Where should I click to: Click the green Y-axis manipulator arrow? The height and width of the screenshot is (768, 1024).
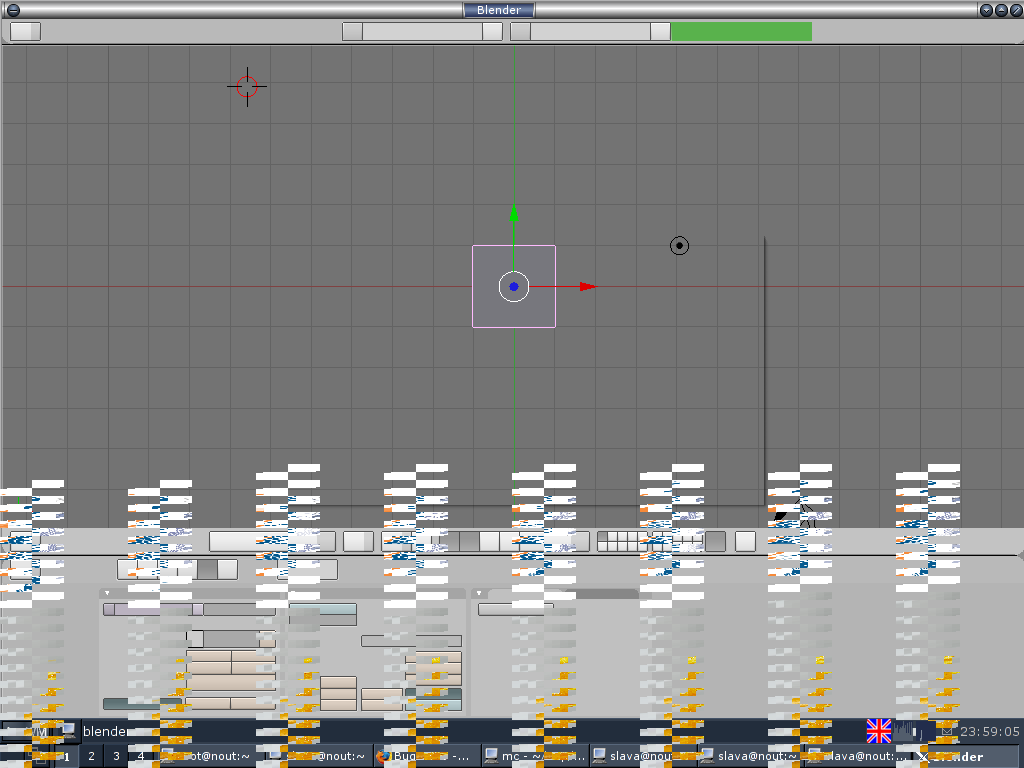514,213
